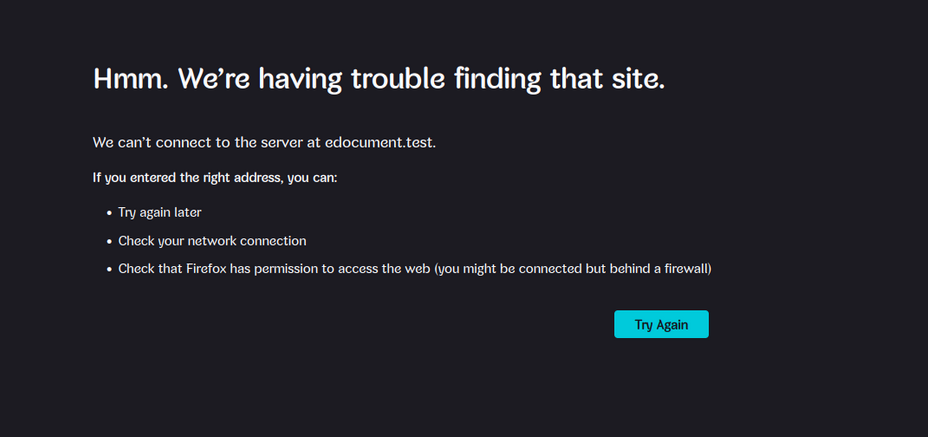Screen dimensions: 928x437
Task: Click the word "Hmm." in the heading
Action: coord(130,78)
